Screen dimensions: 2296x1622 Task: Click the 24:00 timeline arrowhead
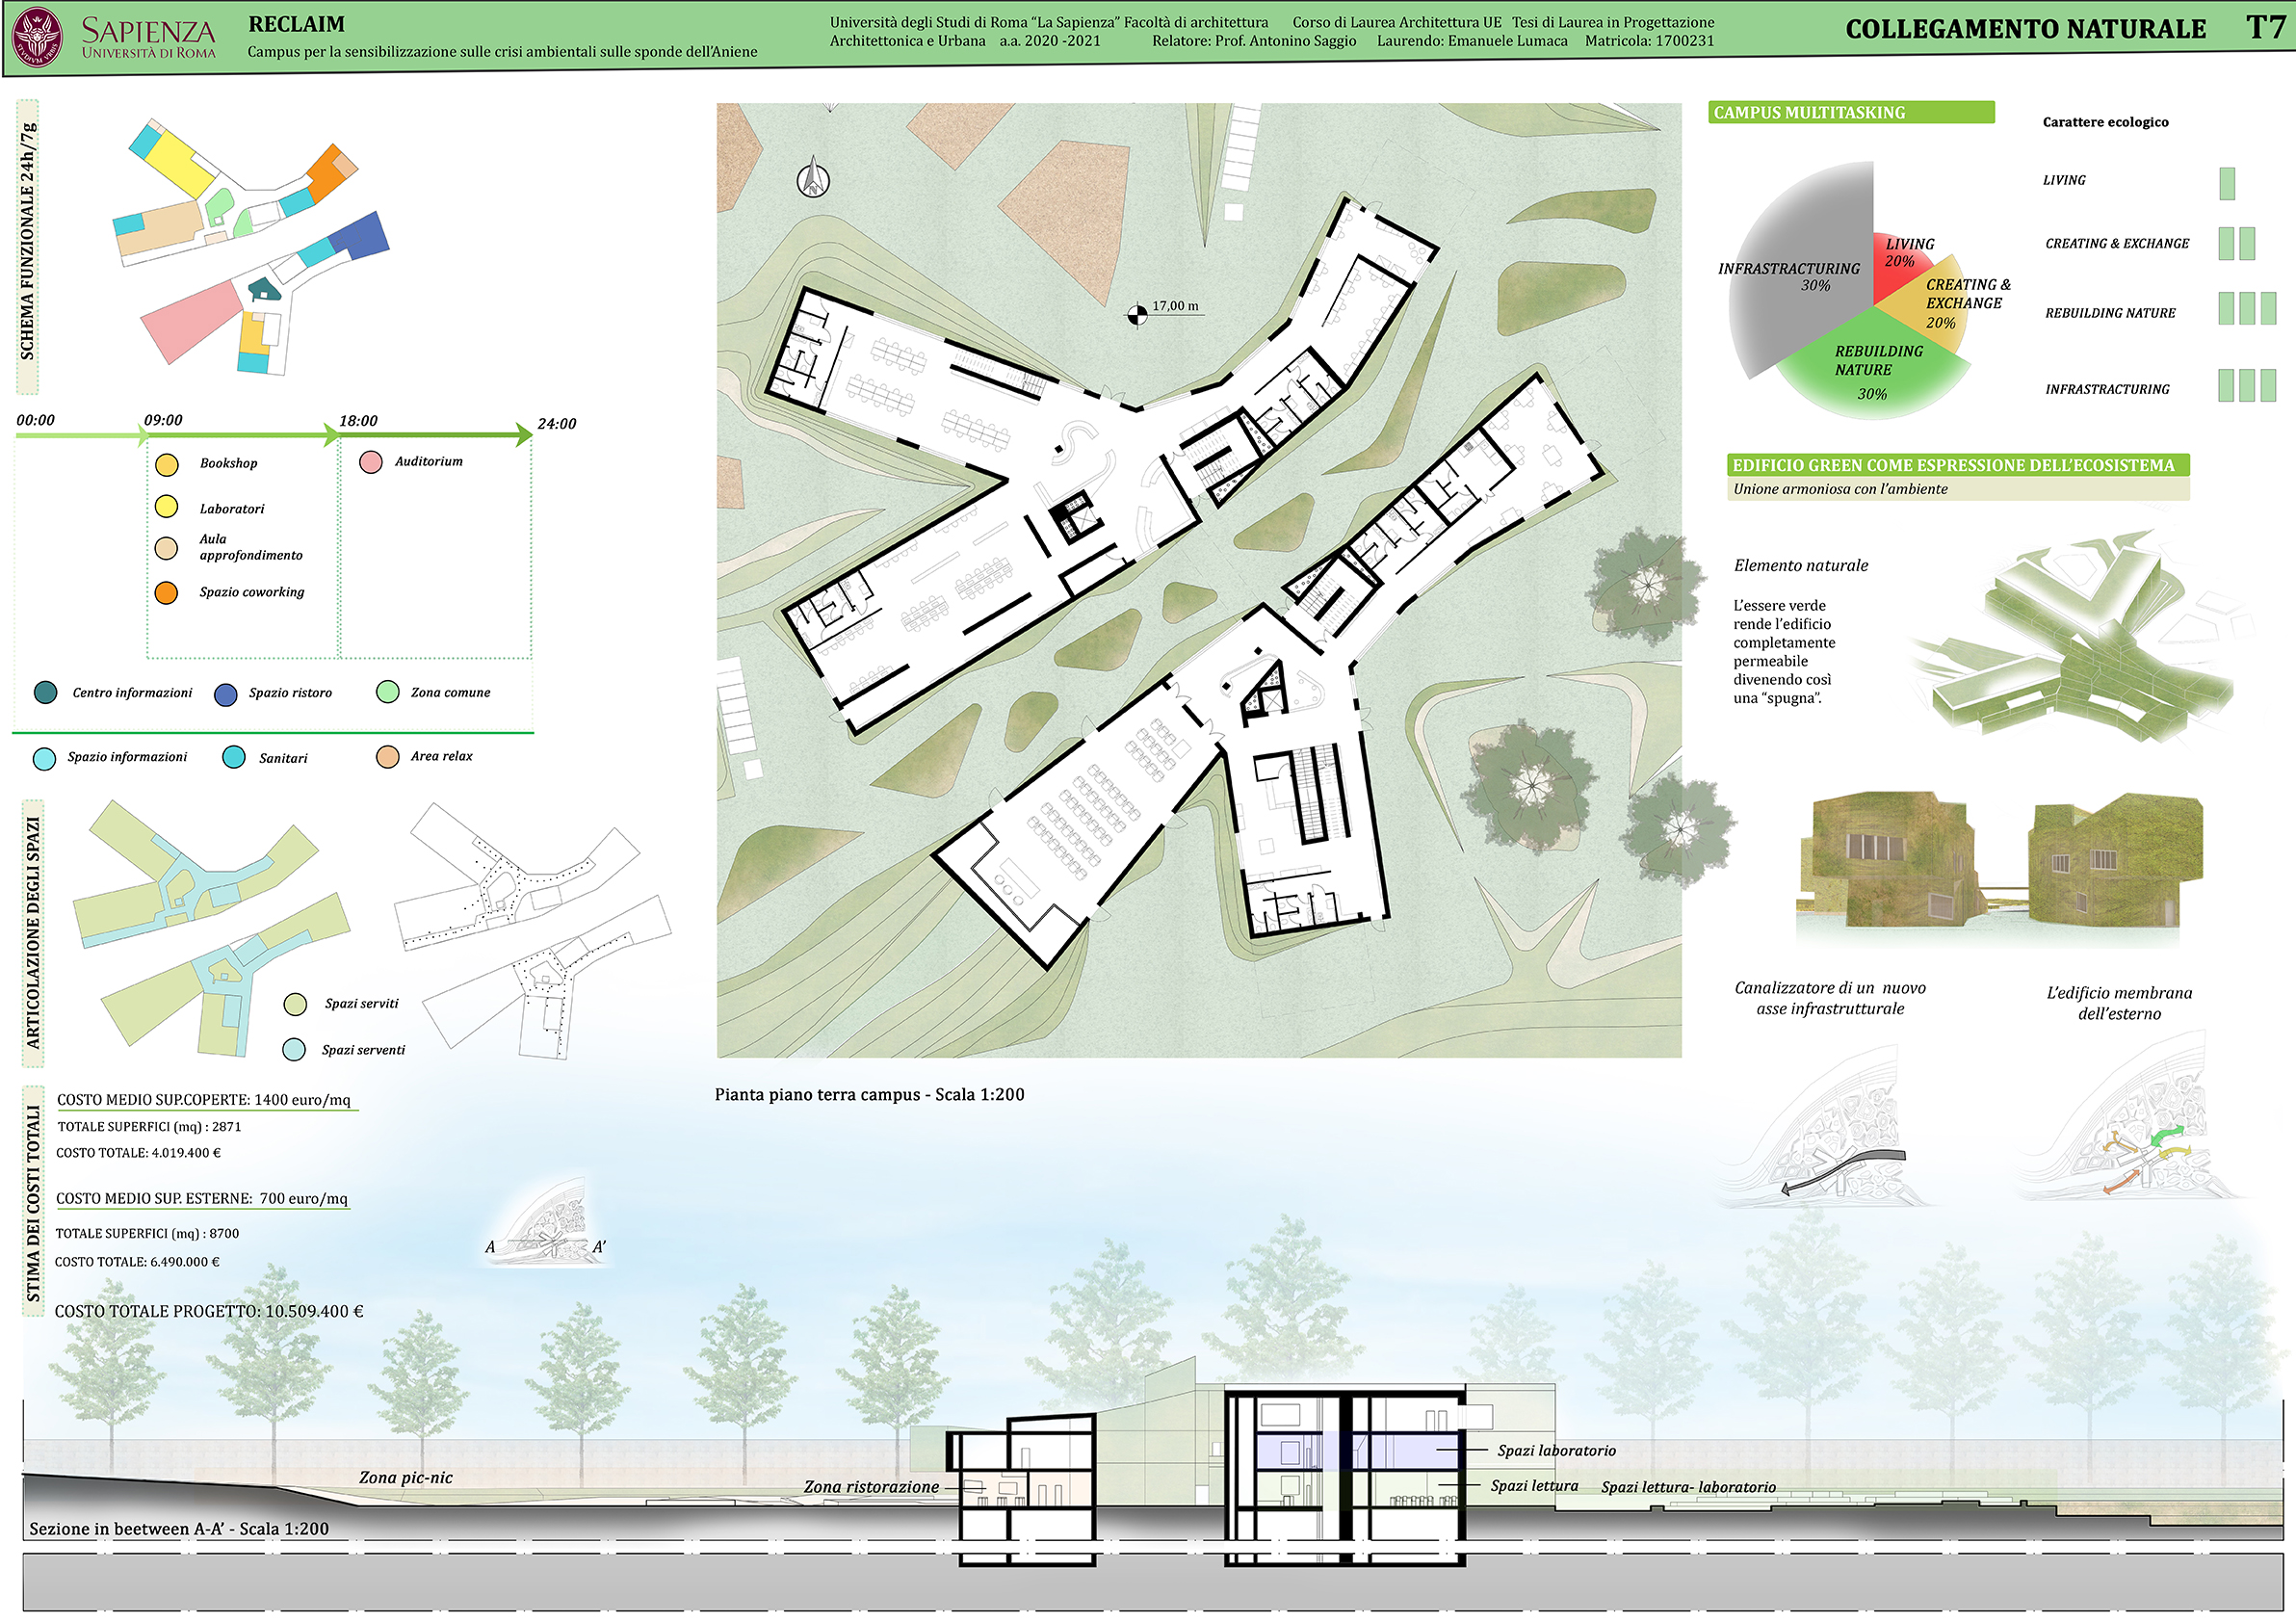click(523, 434)
